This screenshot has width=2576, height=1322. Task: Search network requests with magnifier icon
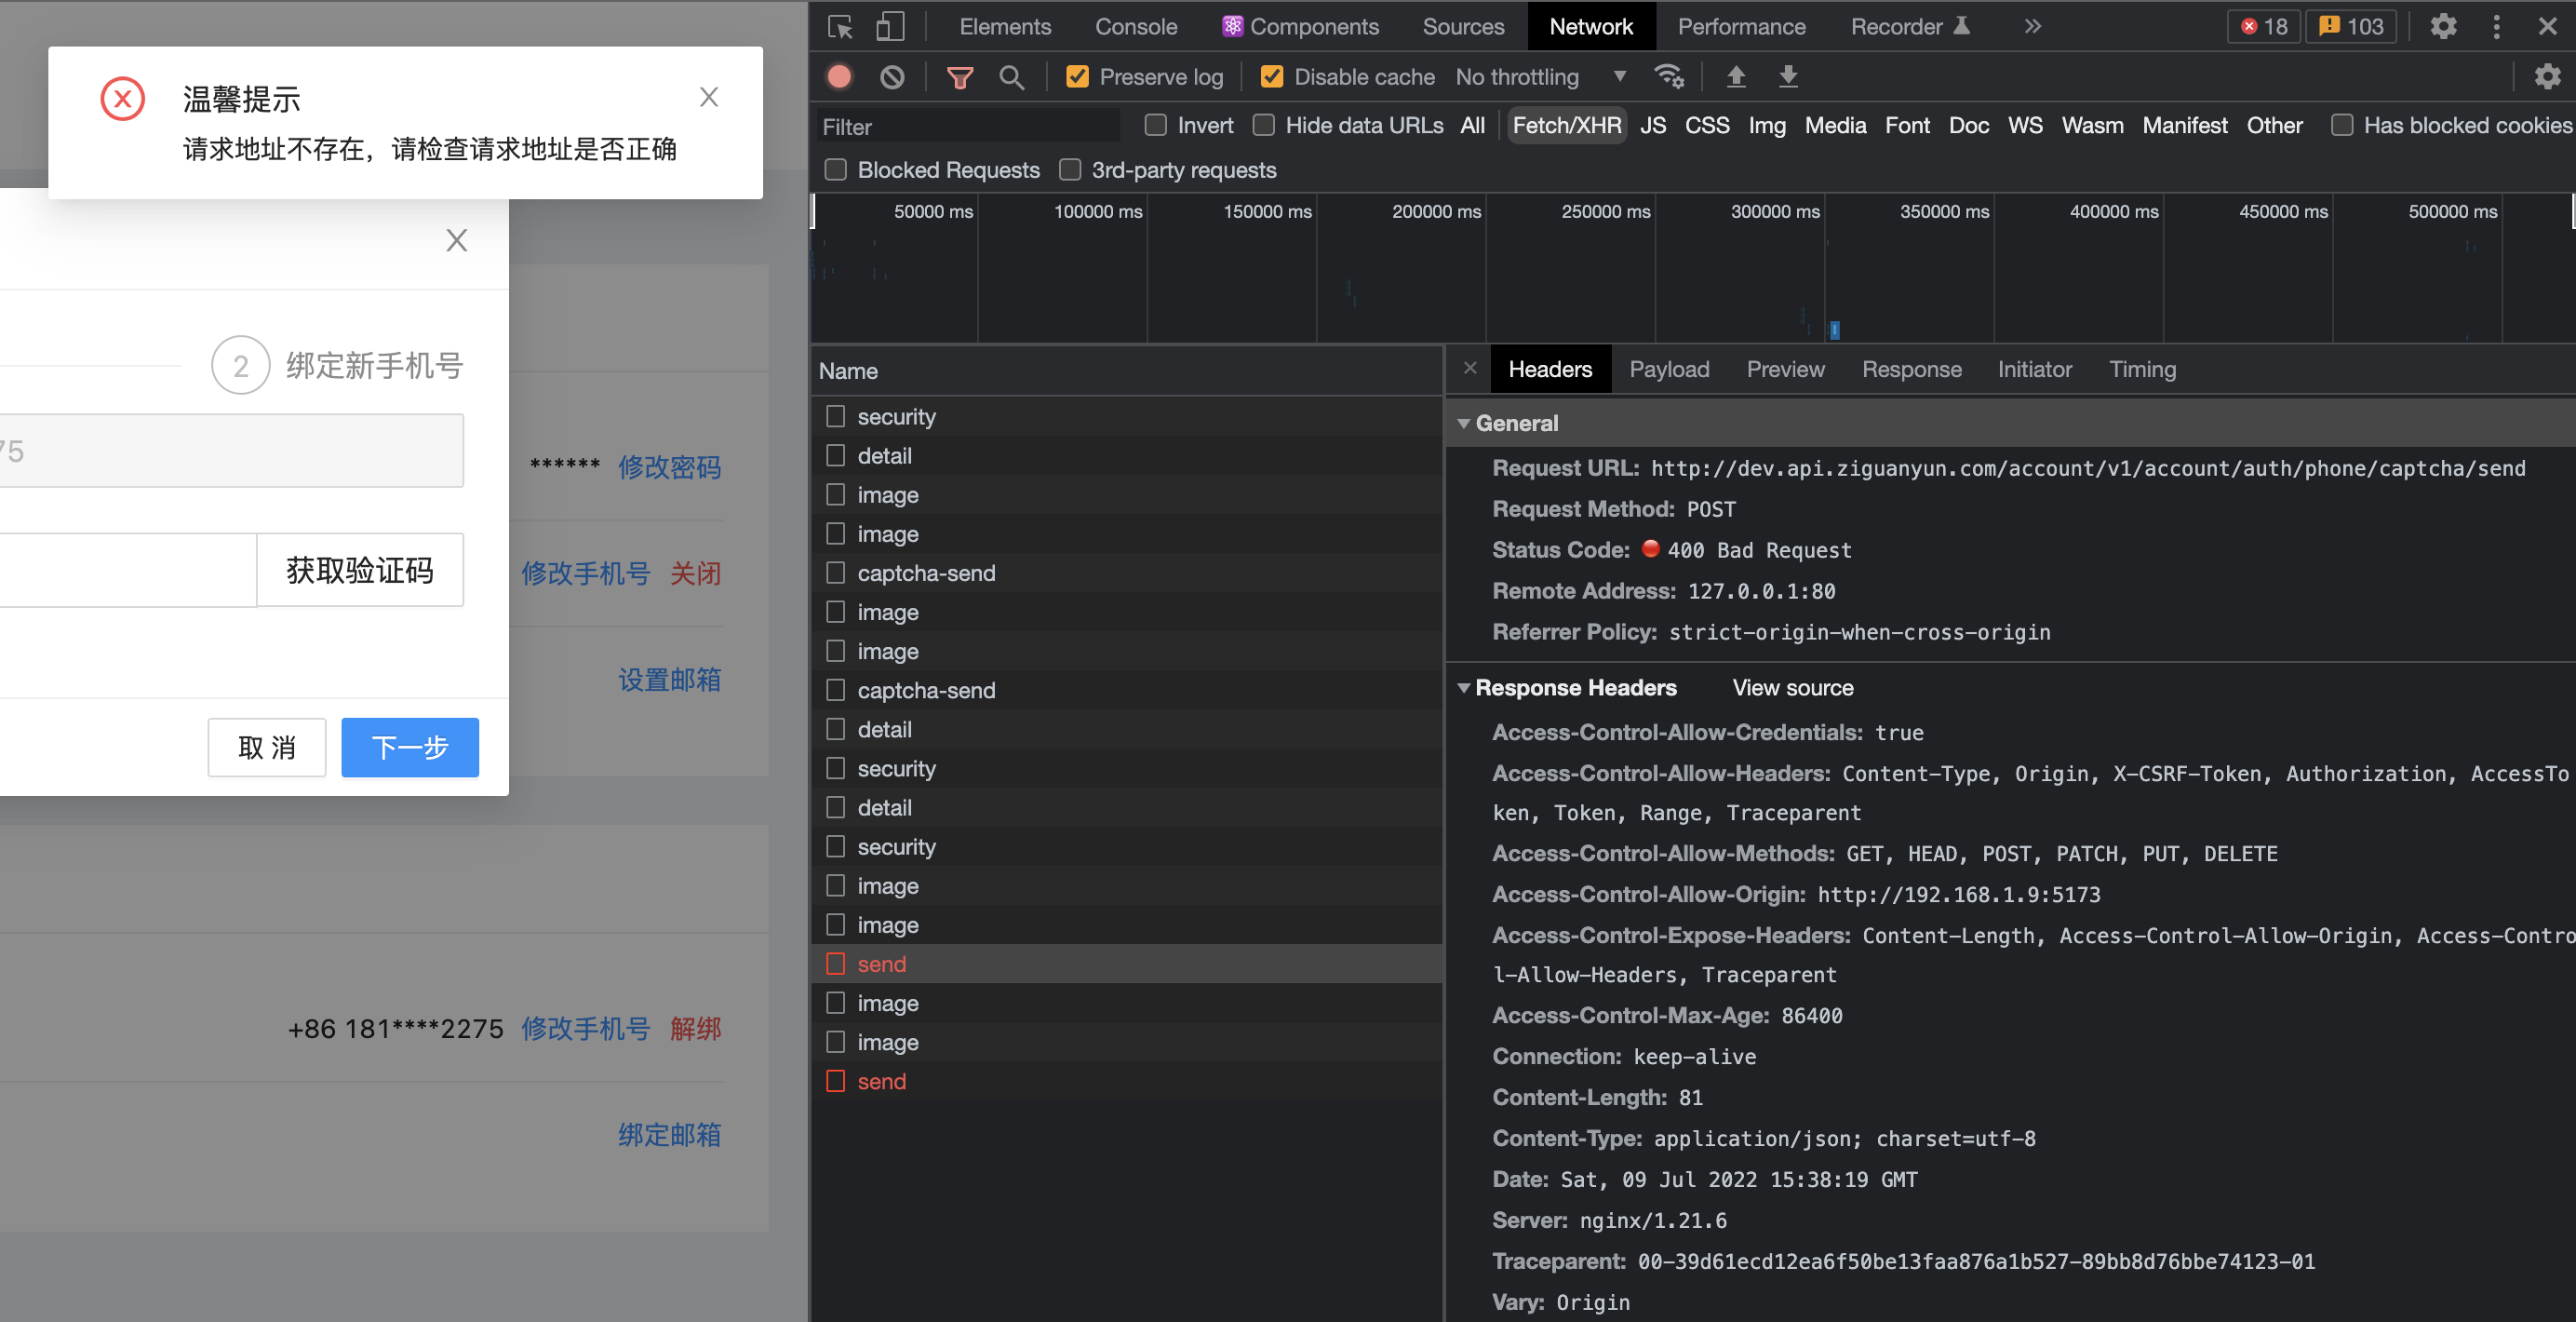tap(1012, 76)
